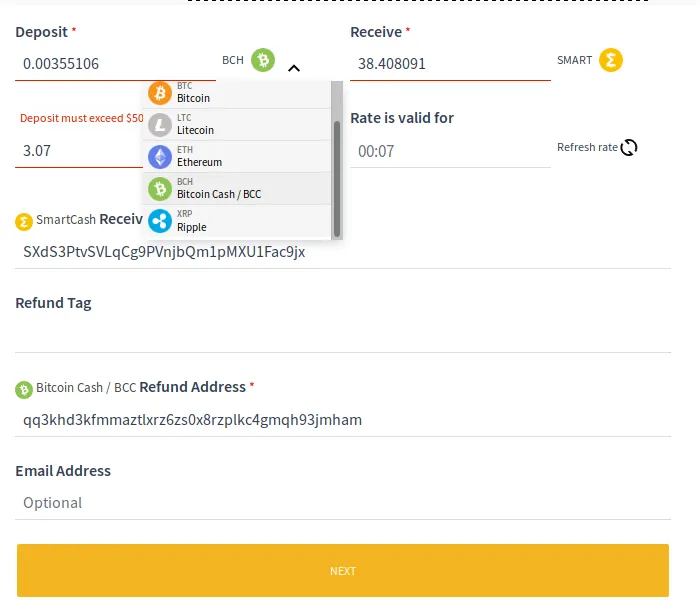Click the currency list scrollbar thumb
This screenshot has width=700, height=614.
337,179
